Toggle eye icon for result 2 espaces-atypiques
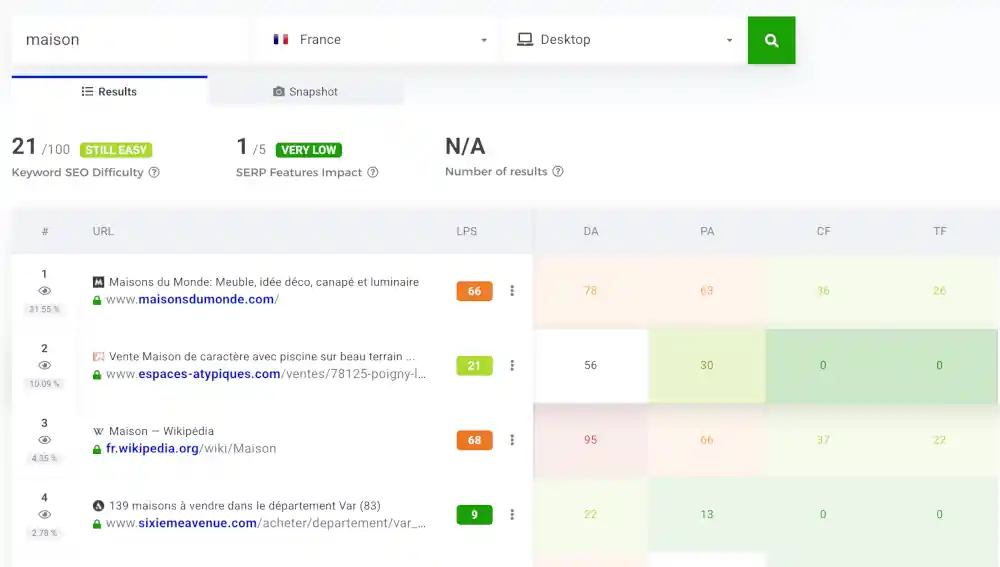 click(44, 365)
